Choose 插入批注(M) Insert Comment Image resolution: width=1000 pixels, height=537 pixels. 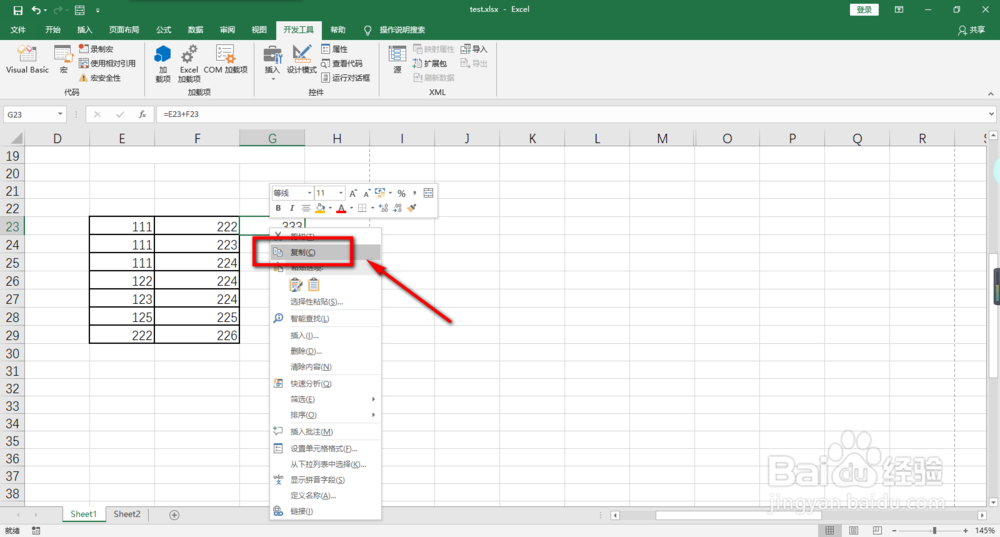pos(325,432)
